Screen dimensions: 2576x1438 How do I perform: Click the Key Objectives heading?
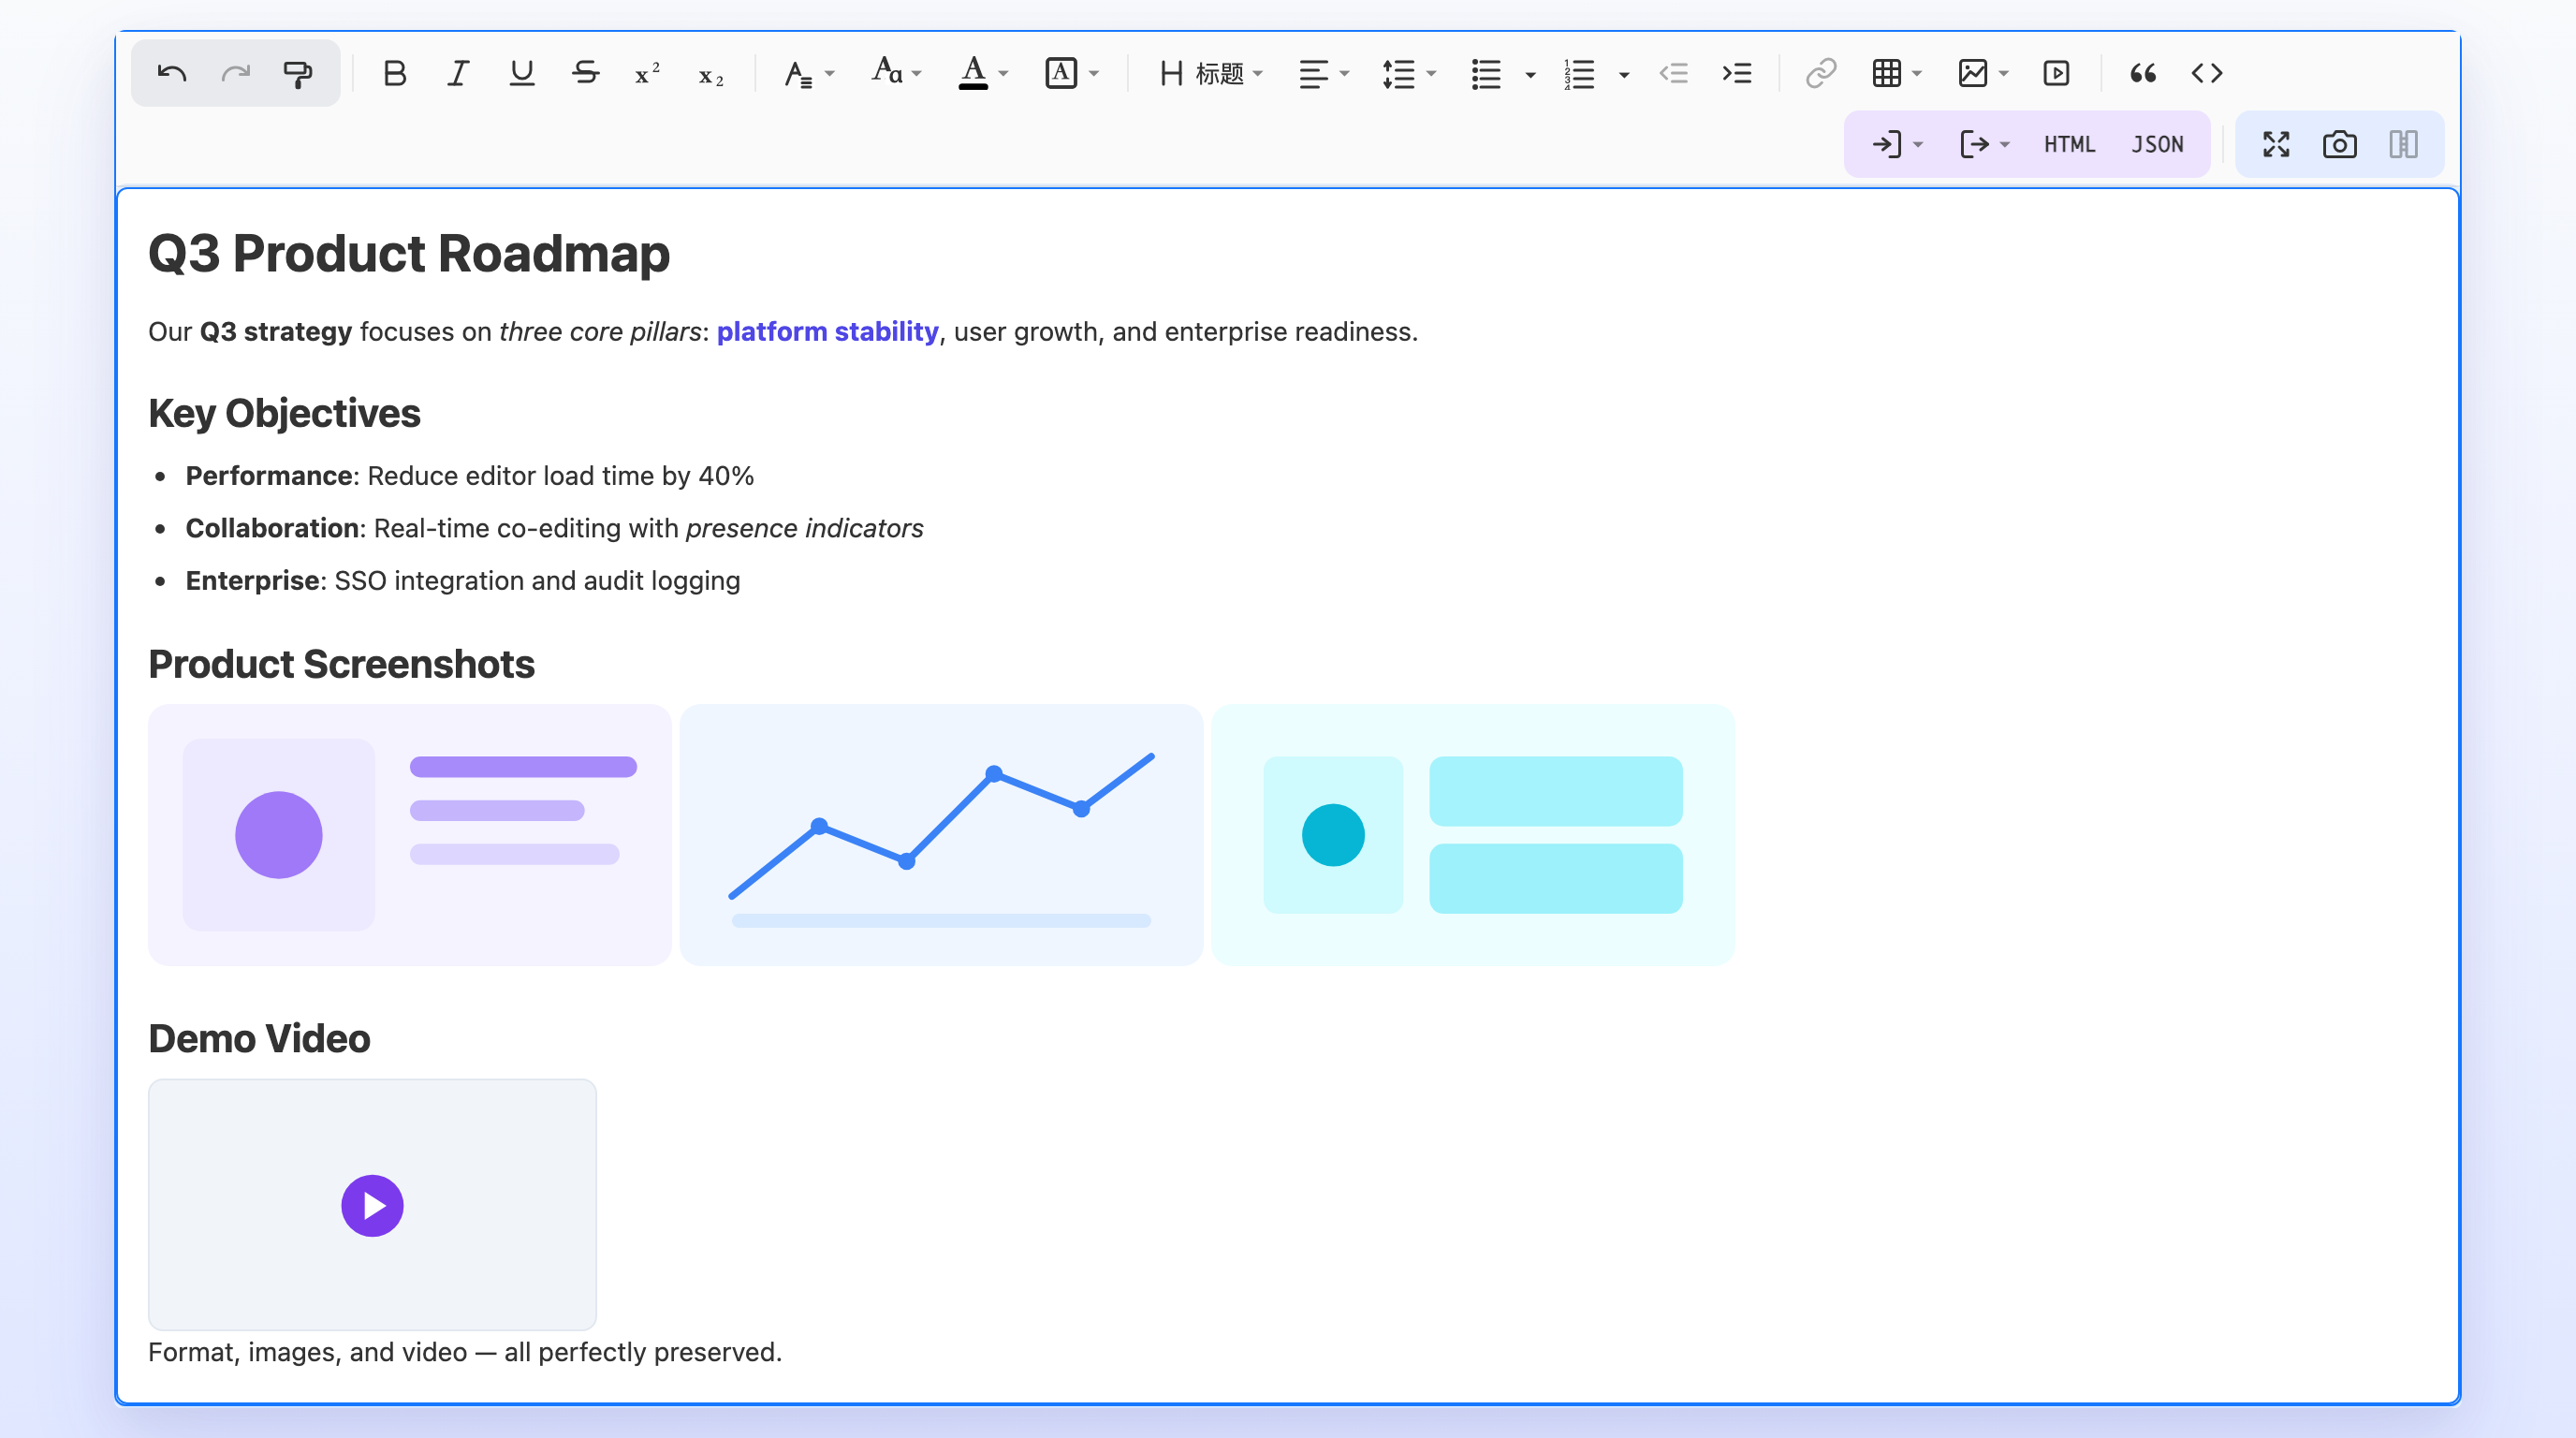(284, 413)
